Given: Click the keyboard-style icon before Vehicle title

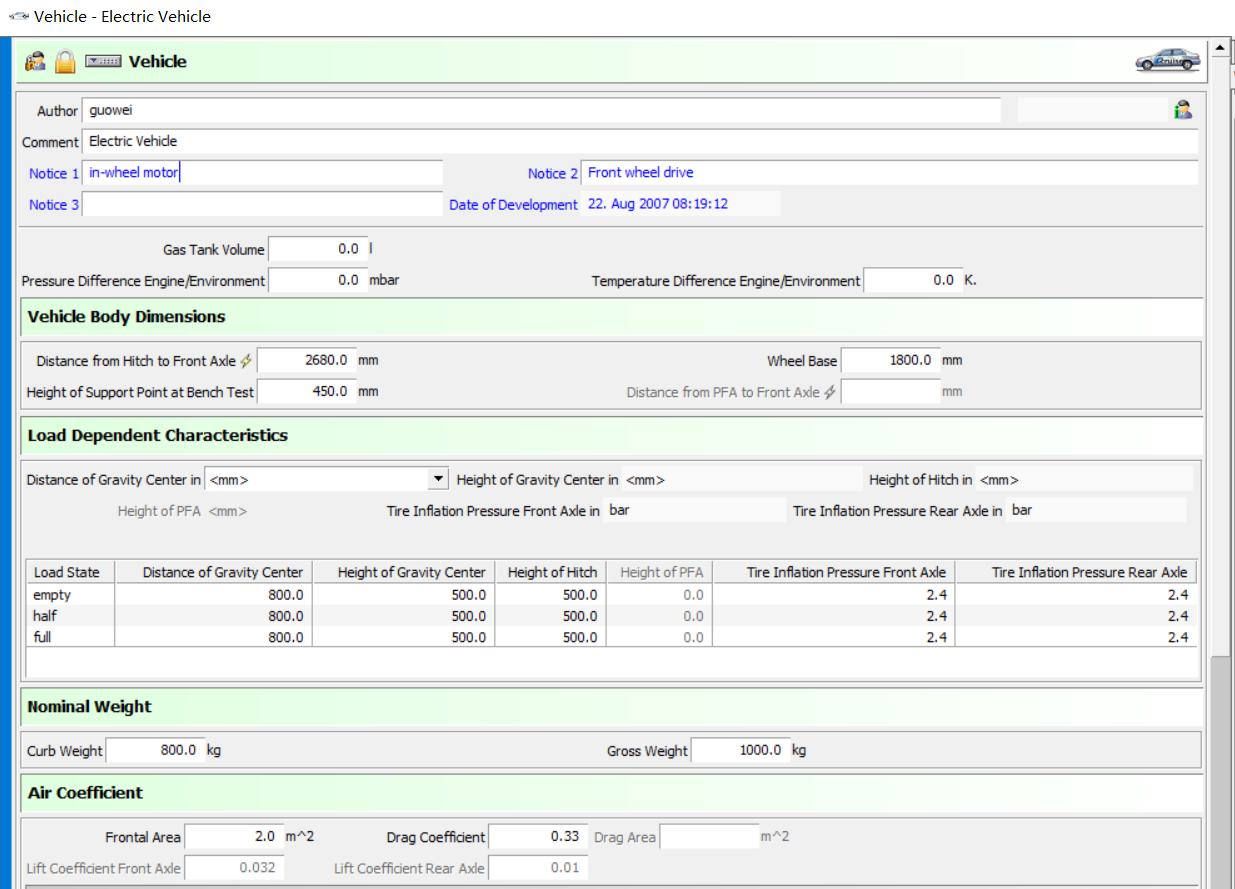Looking at the screenshot, I should click(103, 62).
